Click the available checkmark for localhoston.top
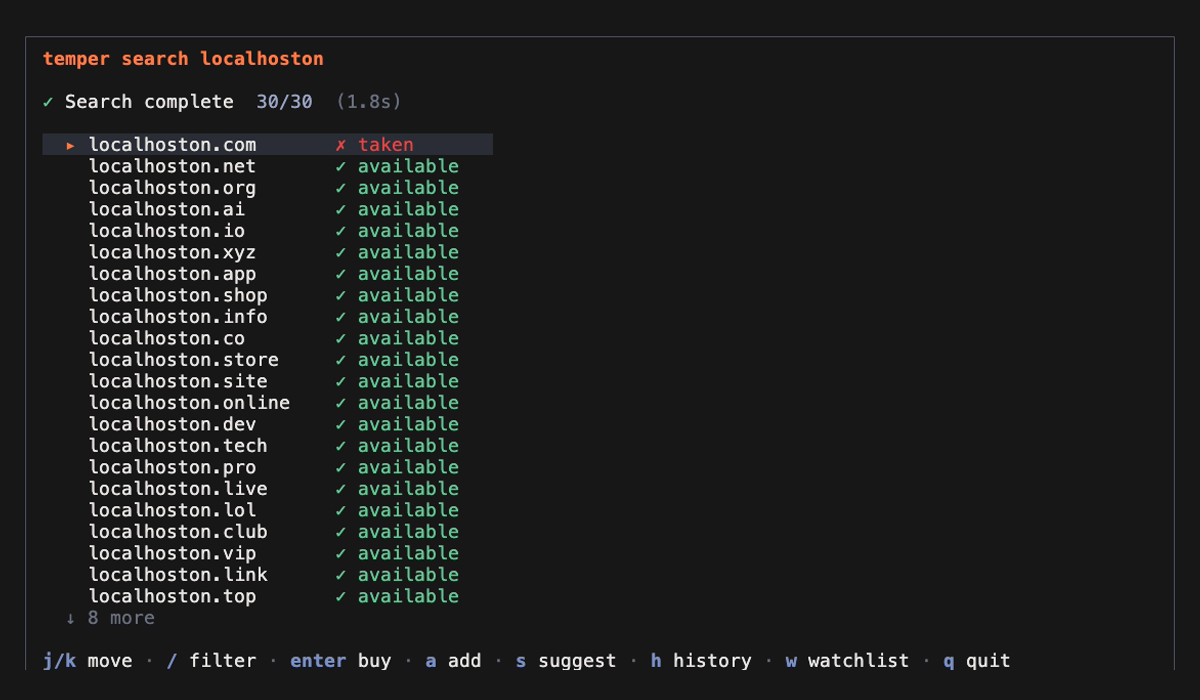 point(341,596)
